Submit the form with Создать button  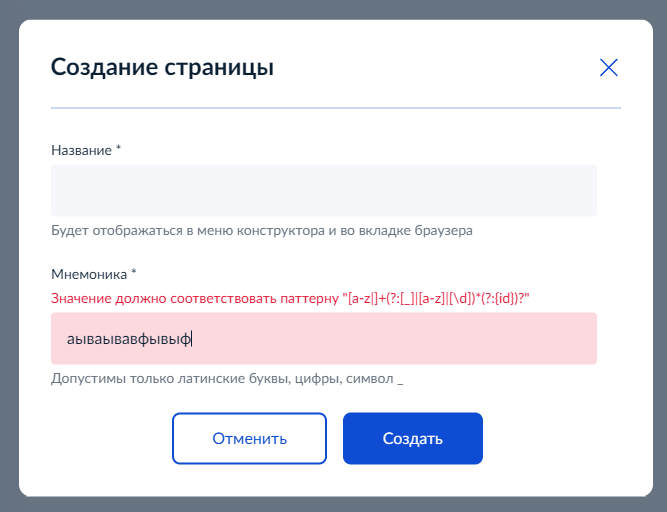(x=413, y=438)
